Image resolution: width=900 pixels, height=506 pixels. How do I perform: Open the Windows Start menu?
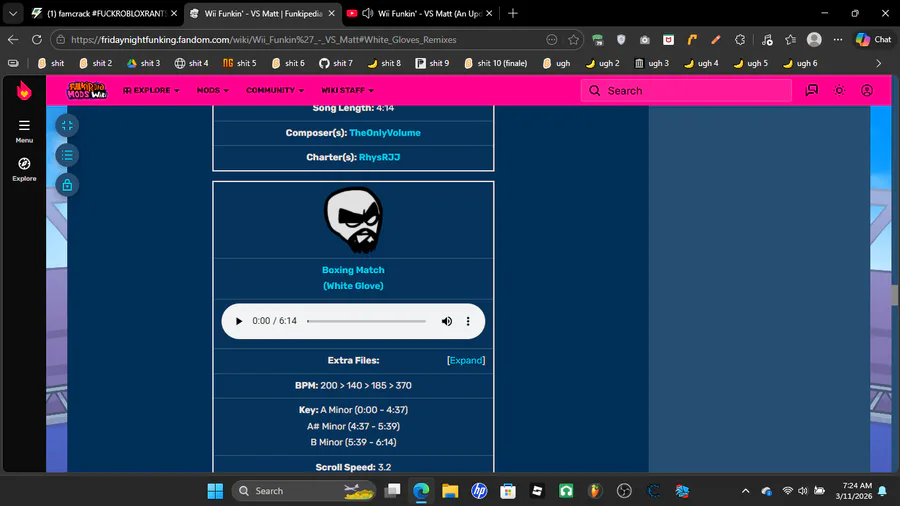click(x=215, y=491)
